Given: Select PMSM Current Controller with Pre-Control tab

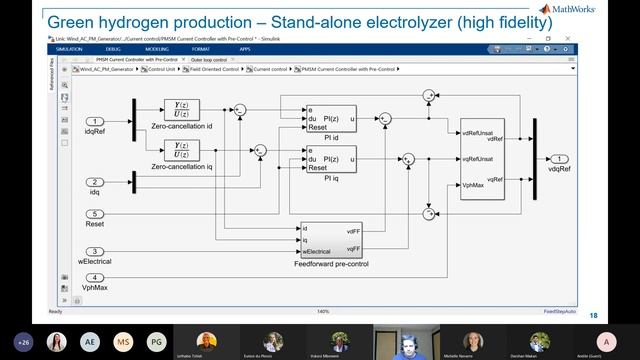Looking at the screenshot, I should pyautogui.click(x=137, y=60).
